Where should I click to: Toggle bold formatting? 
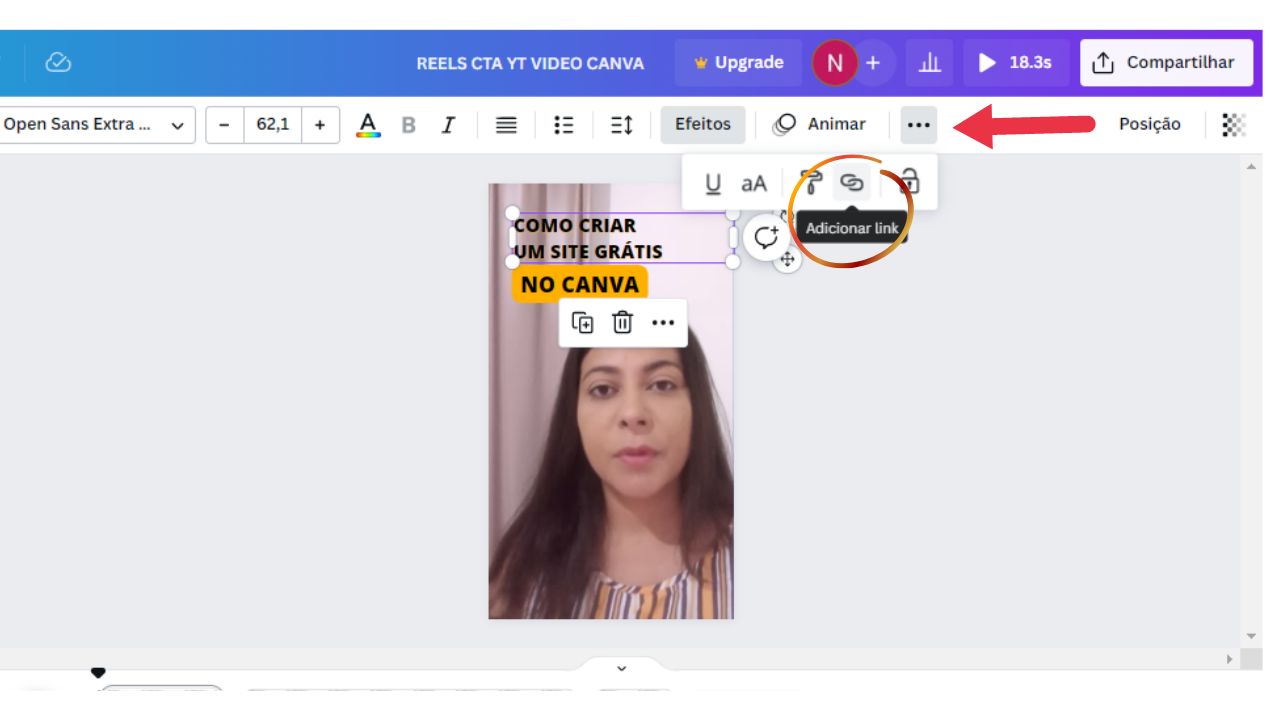coord(408,125)
